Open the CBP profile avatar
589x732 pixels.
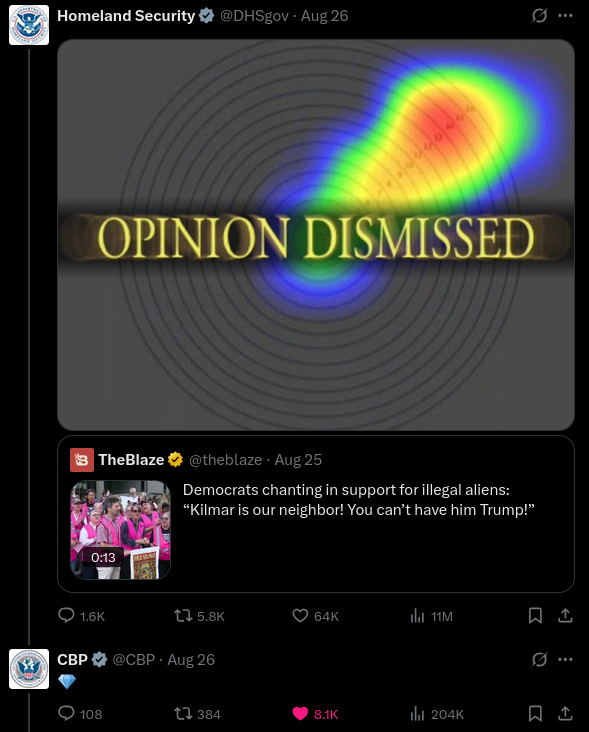point(29,669)
